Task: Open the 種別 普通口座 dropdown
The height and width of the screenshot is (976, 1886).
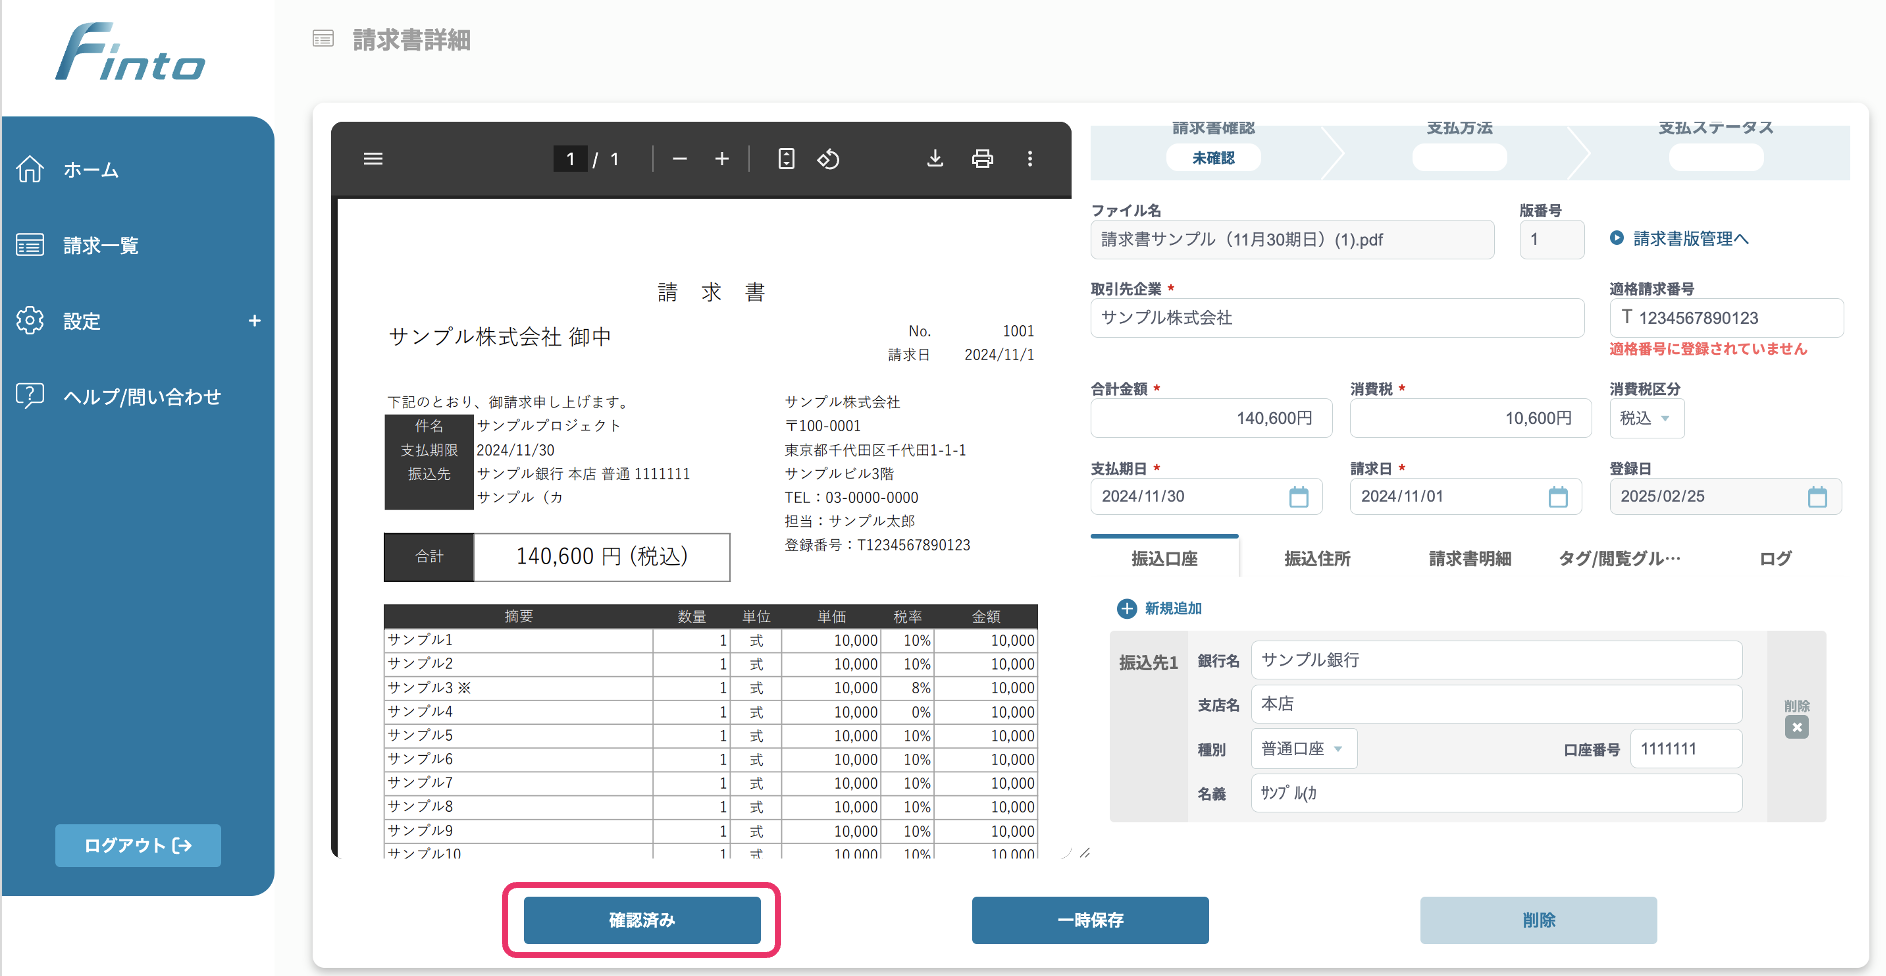Action: [x=1303, y=749]
